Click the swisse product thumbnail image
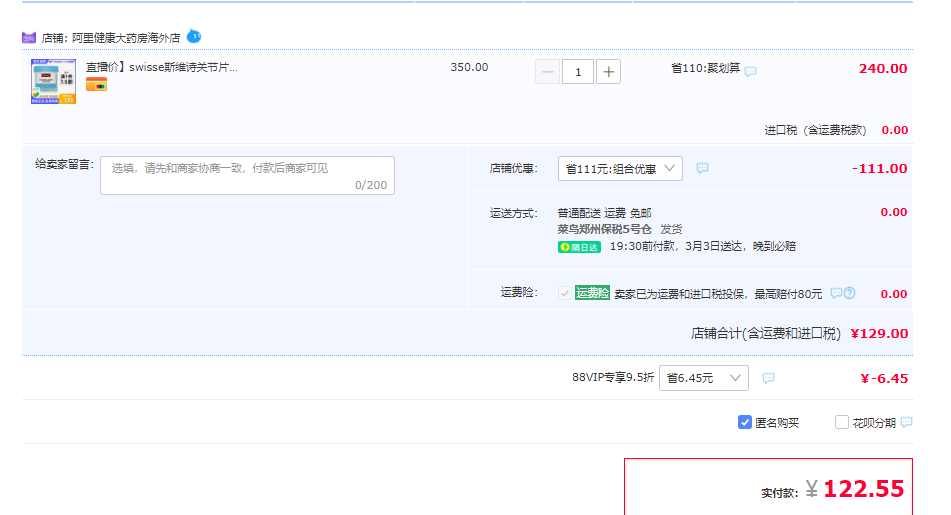This screenshot has width=951, height=515. (53, 81)
